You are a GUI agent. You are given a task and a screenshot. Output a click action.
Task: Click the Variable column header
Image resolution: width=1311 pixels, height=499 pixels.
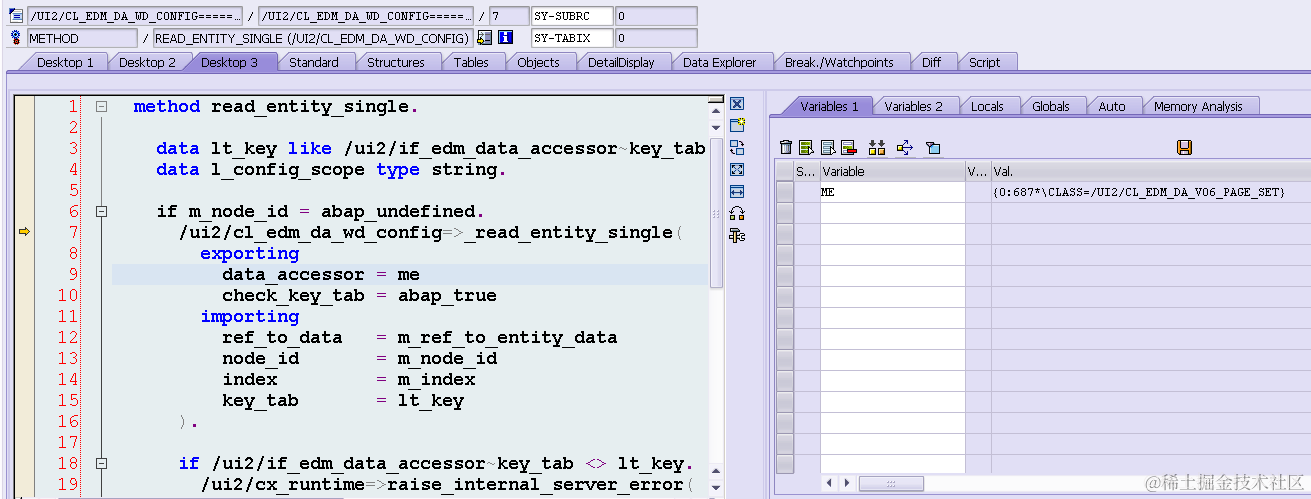(892, 171)
